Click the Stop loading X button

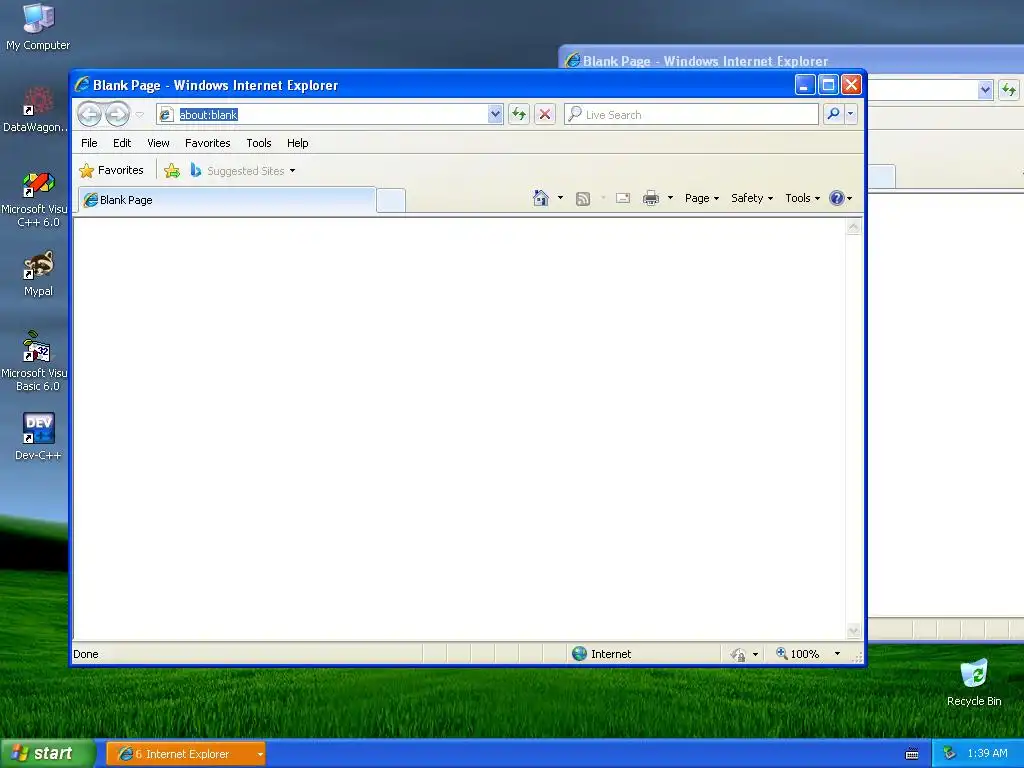545,114
